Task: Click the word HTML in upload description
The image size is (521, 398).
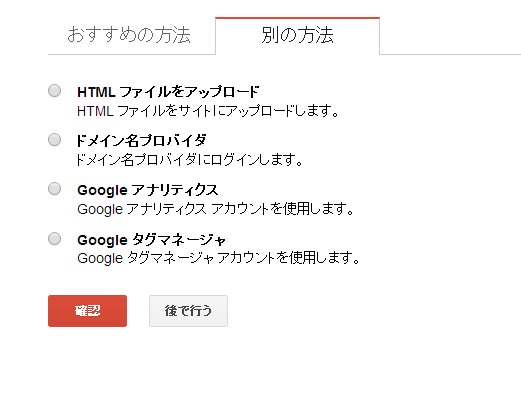Action: (95, 111)
